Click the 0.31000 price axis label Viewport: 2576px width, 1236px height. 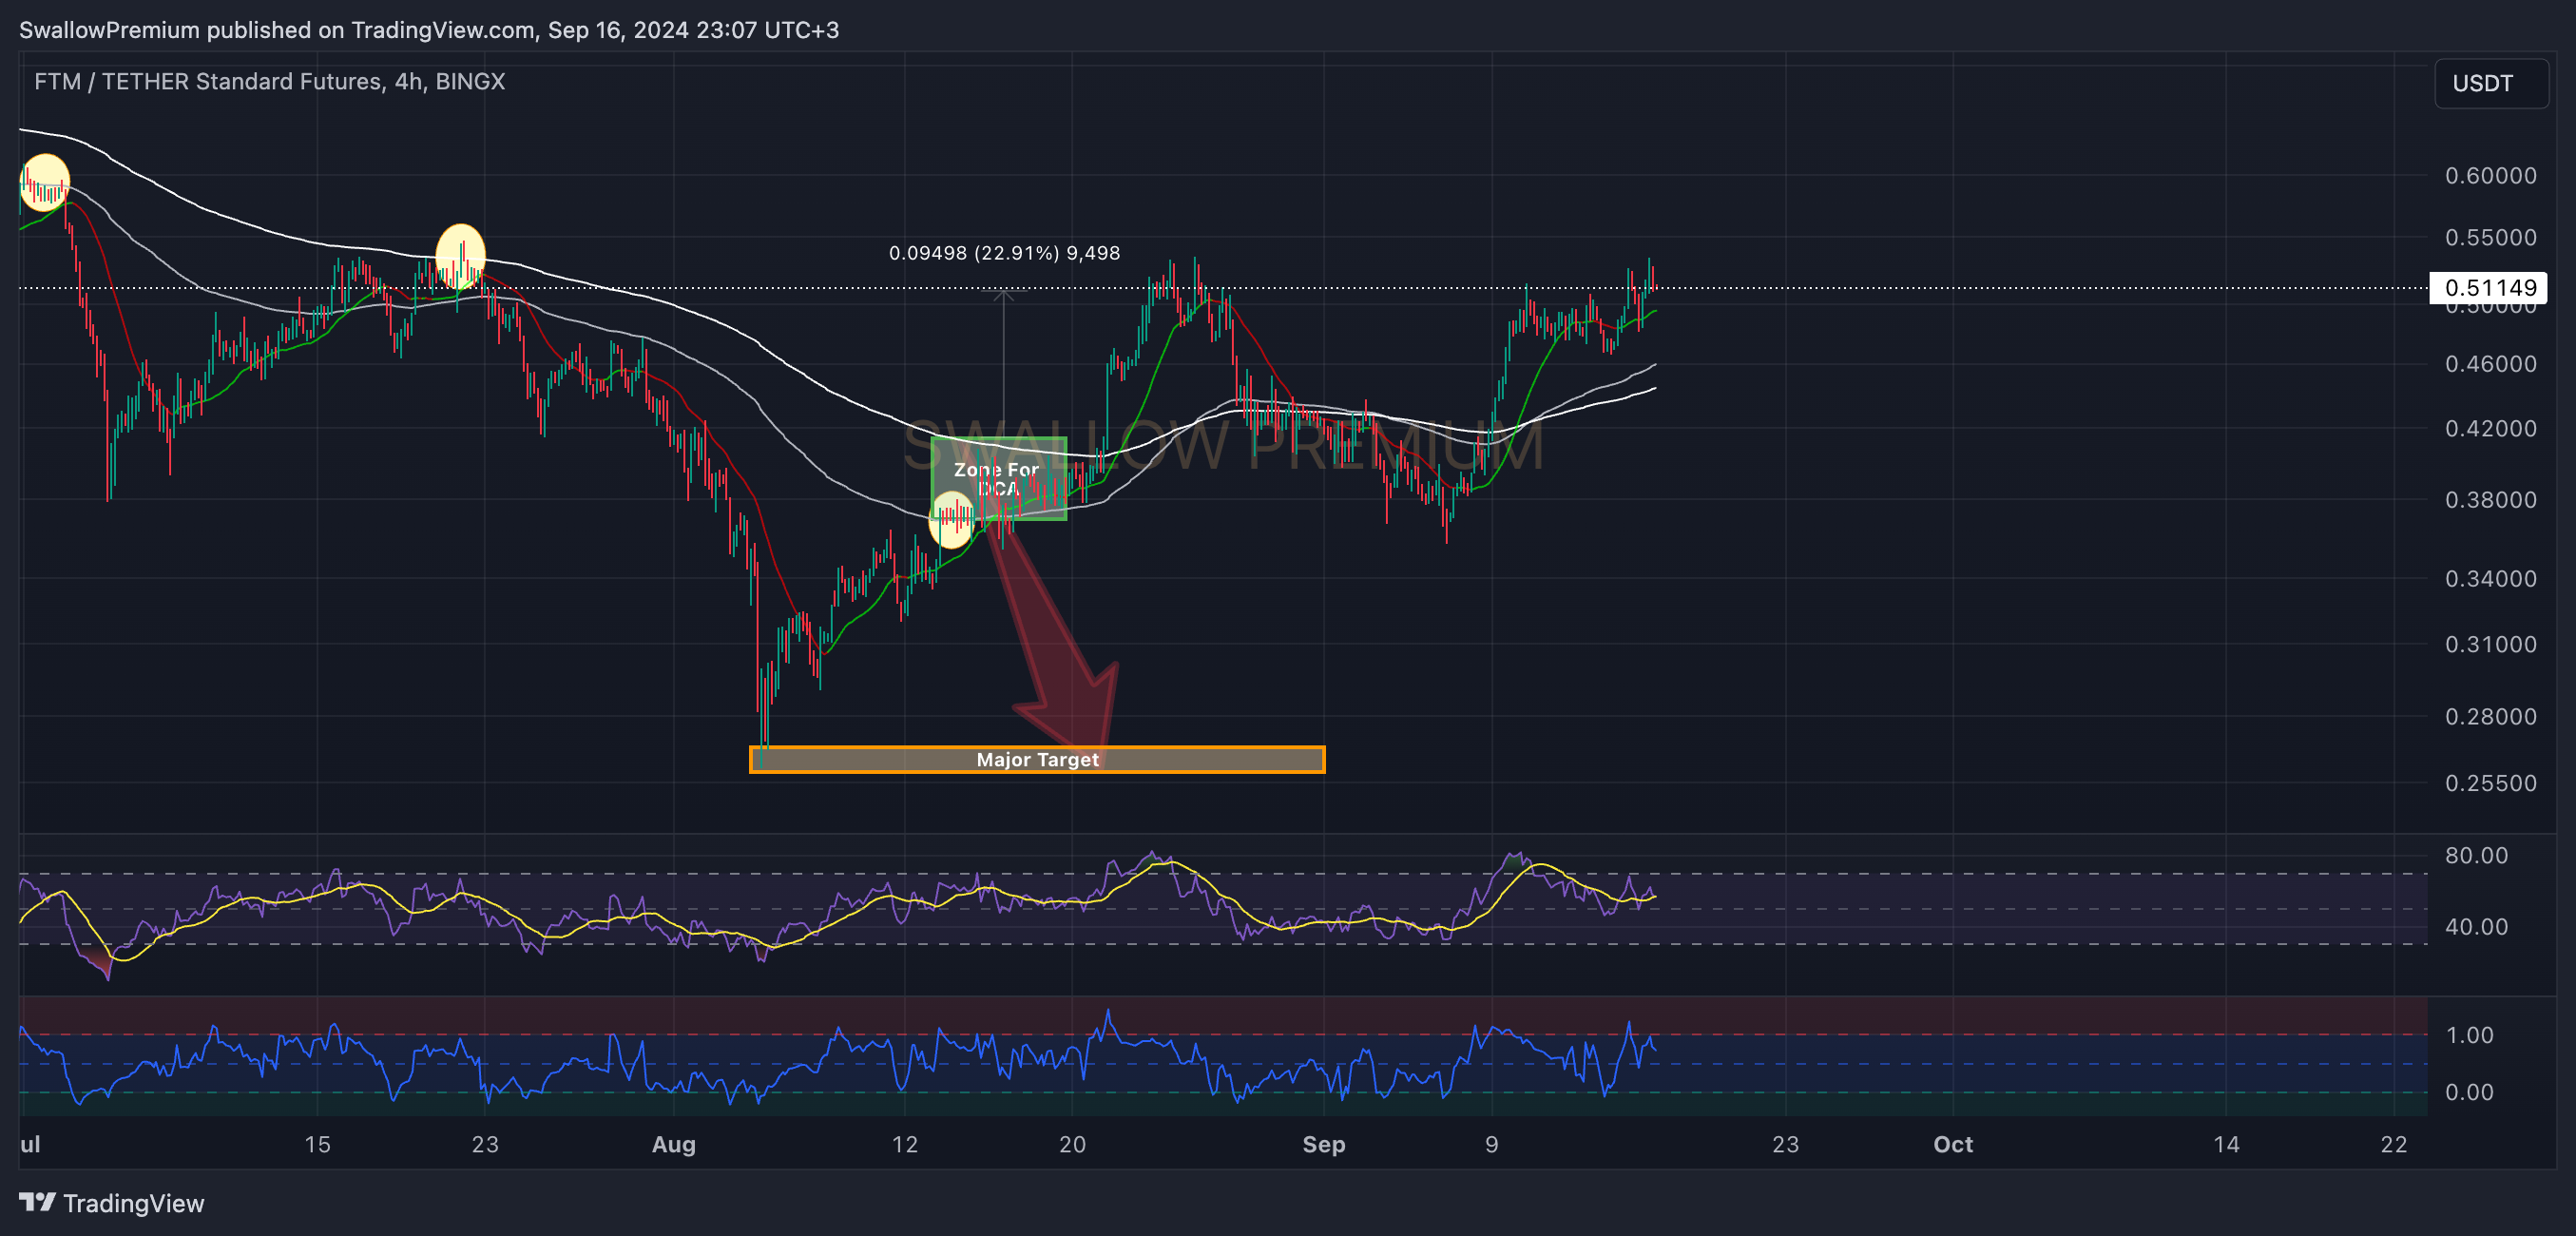[2490, 645]
